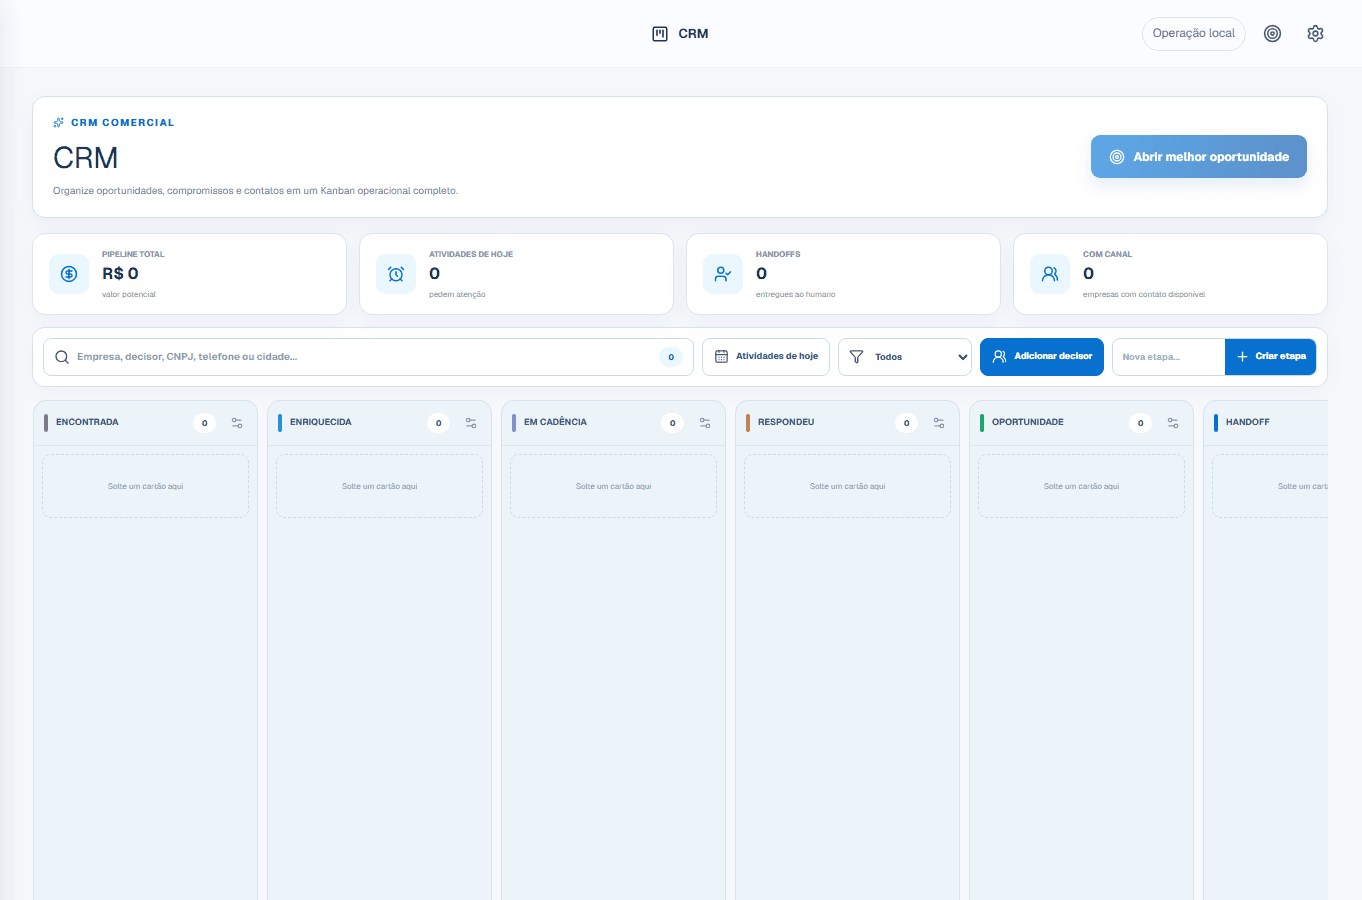Click the result count badge in search bar
Image resolution: width=1362 pixels, height=900 pixels.
(x=671, y=357)
